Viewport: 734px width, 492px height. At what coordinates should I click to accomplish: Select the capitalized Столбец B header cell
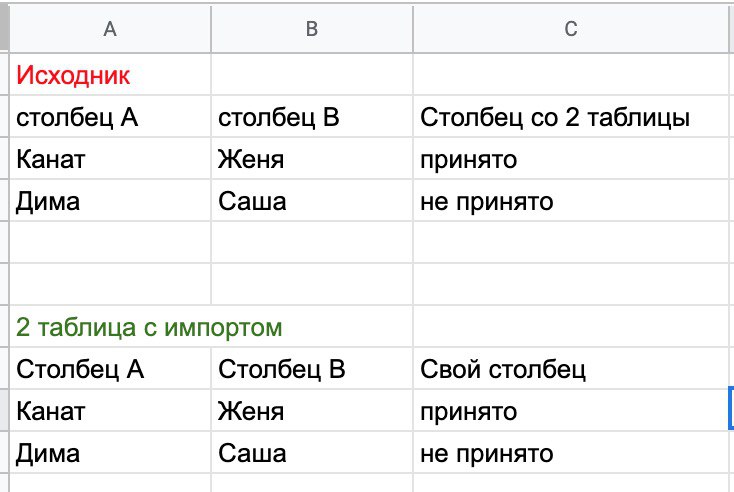point(282,370)
